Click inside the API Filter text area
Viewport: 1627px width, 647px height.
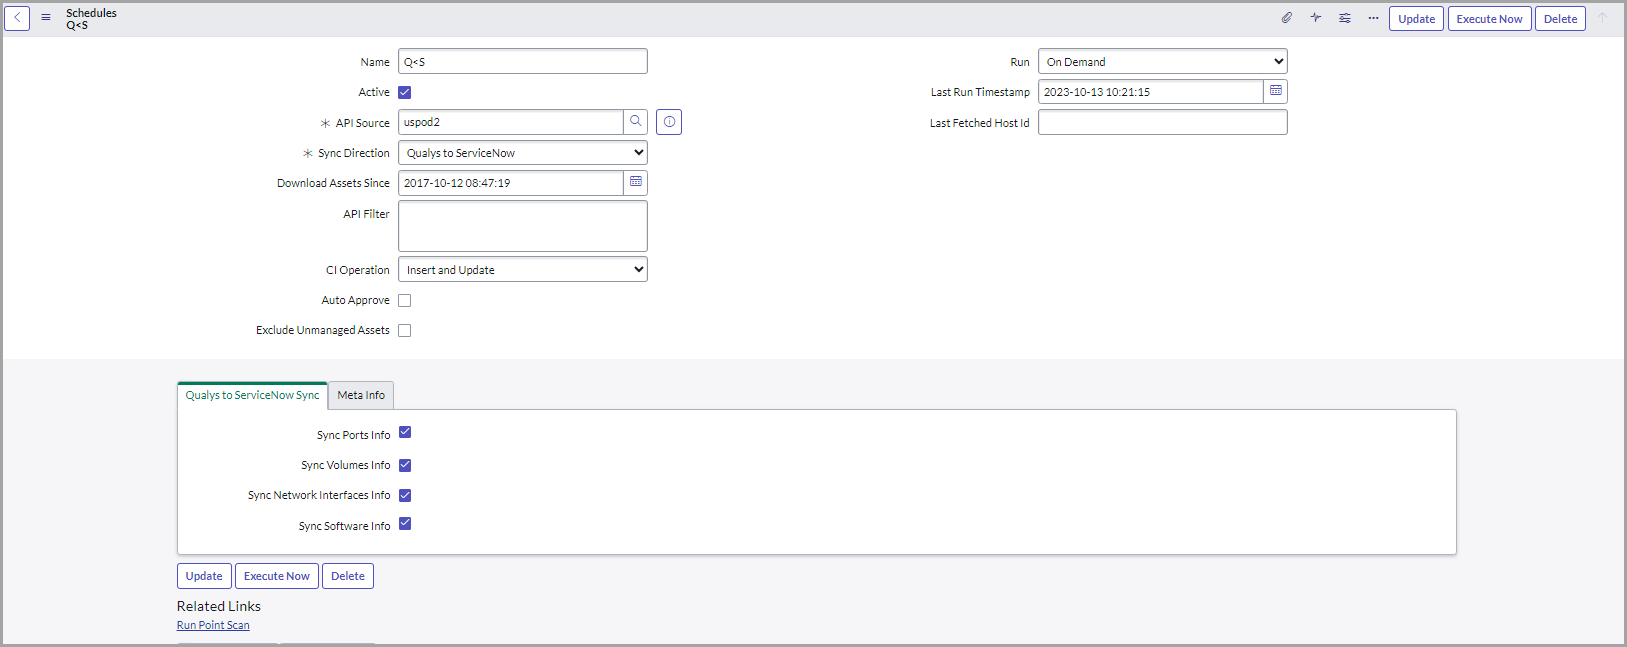point(523,226)
